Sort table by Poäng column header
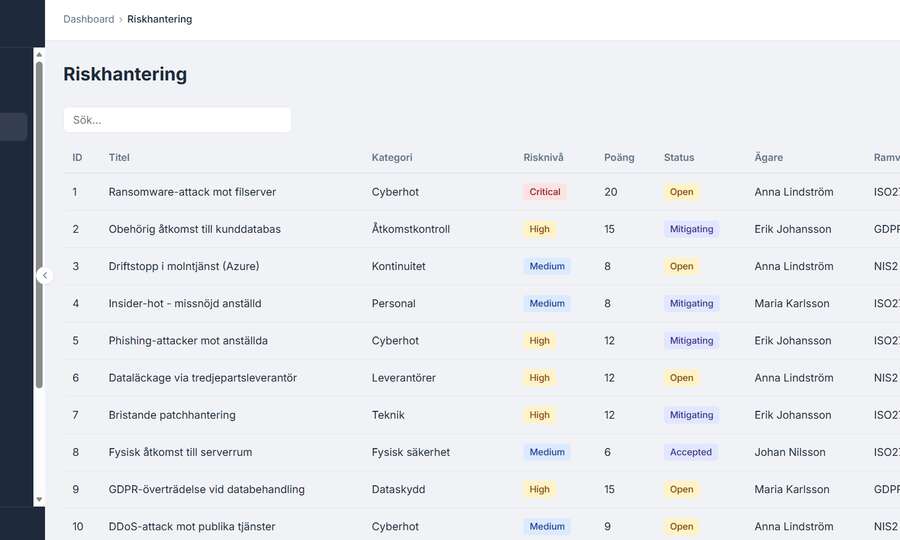The image size is (900, 540). (x=619, y=157)
